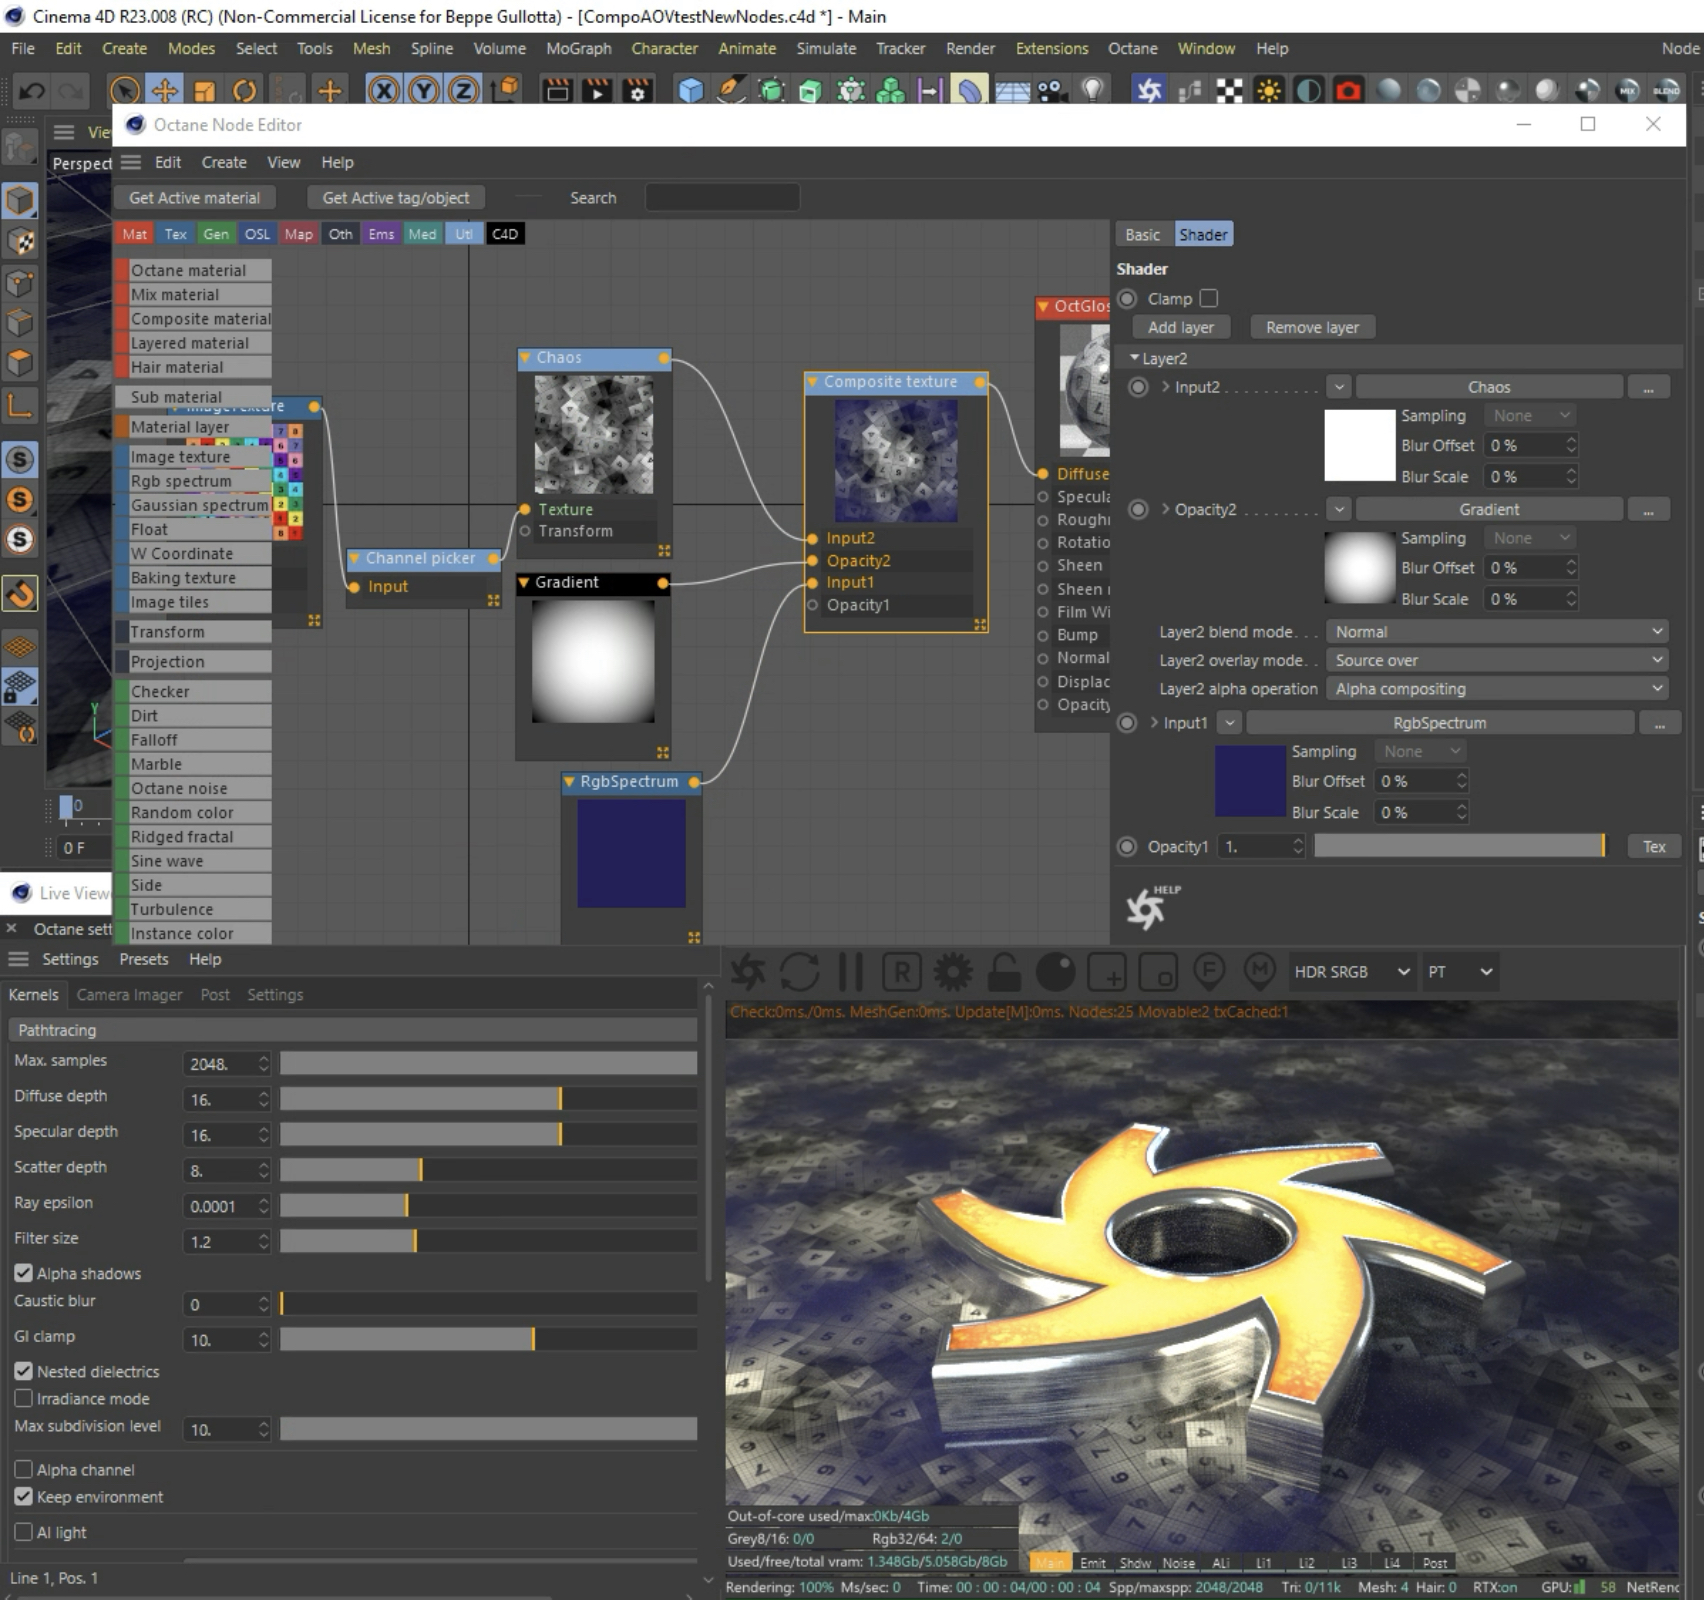Send scene with Live Viewer Octane icon
Screen dimensions: 1704x1600
(748, 972)
